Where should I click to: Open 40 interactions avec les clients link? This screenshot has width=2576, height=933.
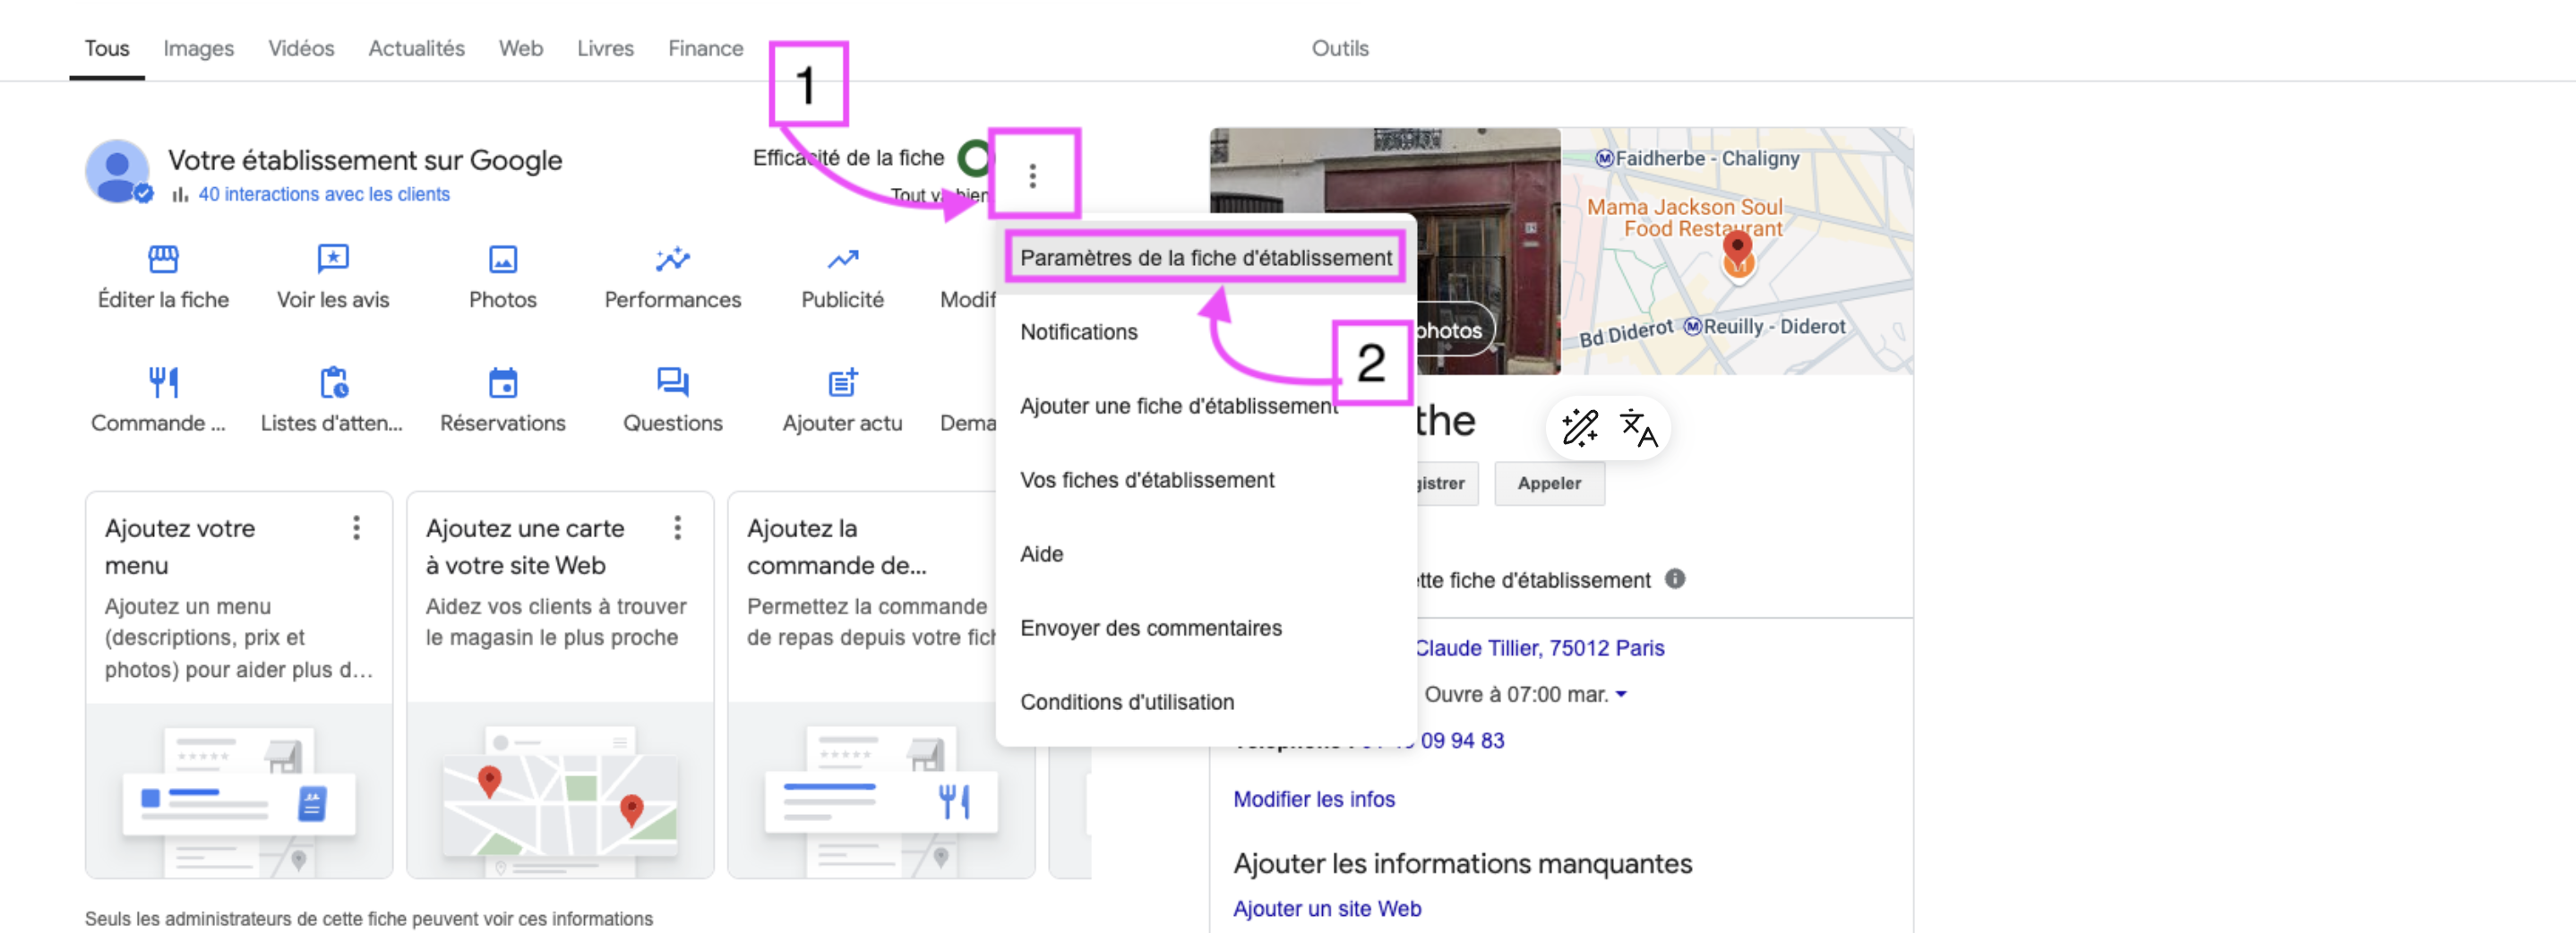(323, 194)
